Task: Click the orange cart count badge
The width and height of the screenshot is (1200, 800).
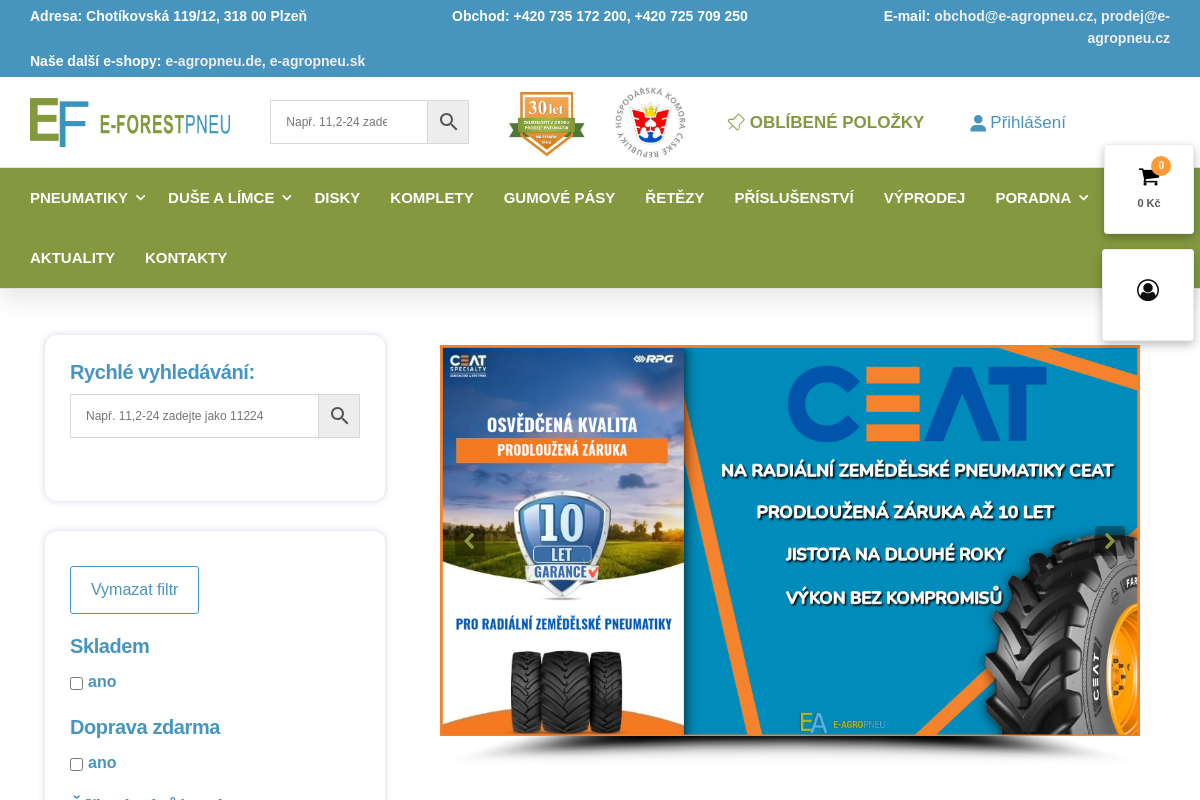Action: click(x=1160, y=166)
